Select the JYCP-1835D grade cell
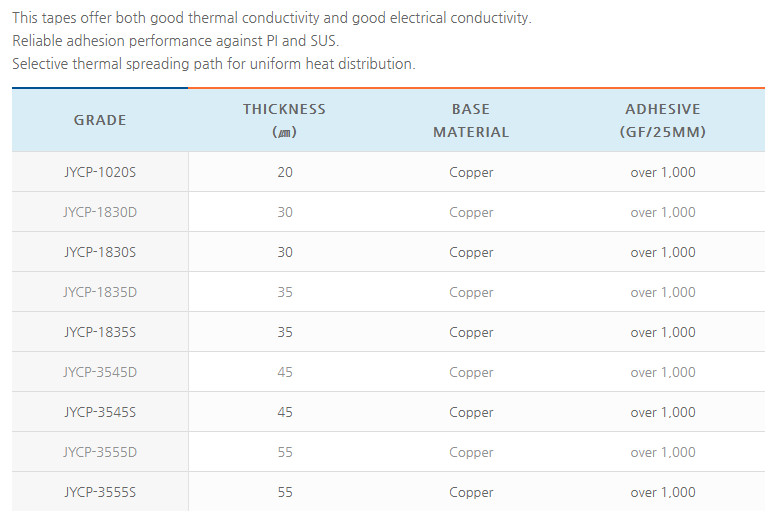This screenshot has width=782, height=523. pyautogui.click(x=100, y=292)
